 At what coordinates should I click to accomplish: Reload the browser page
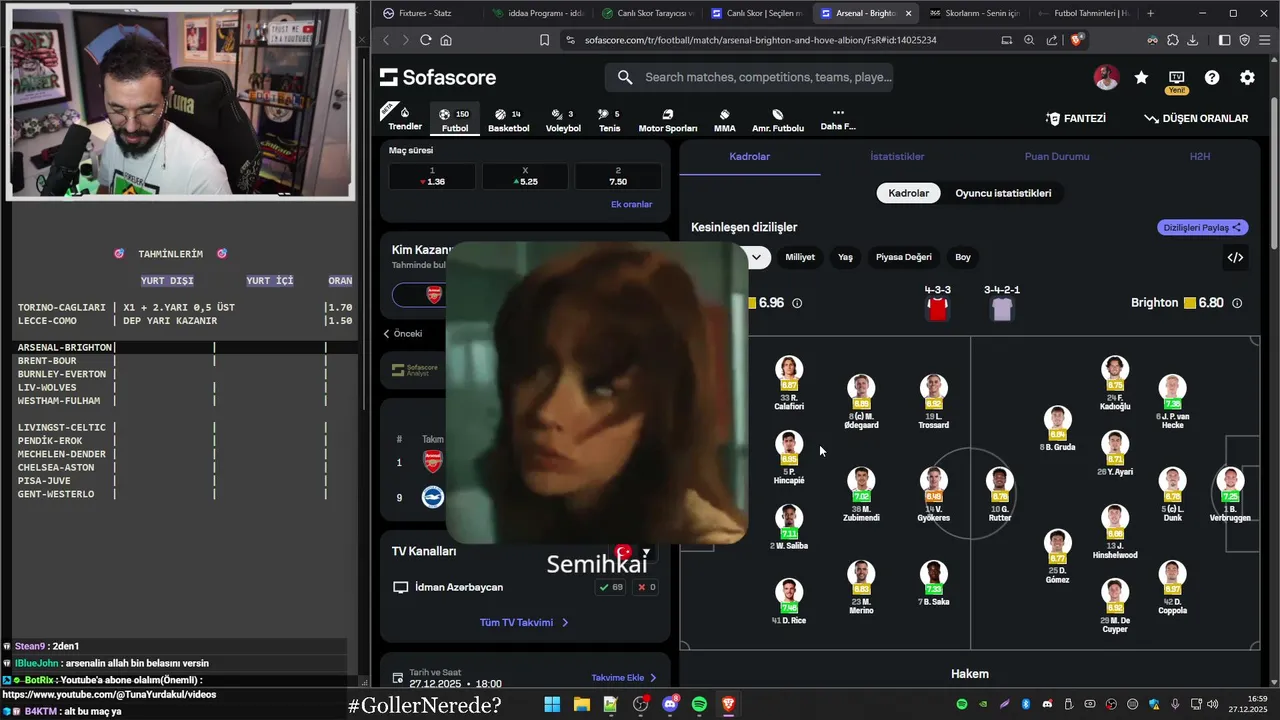(425, 40)
